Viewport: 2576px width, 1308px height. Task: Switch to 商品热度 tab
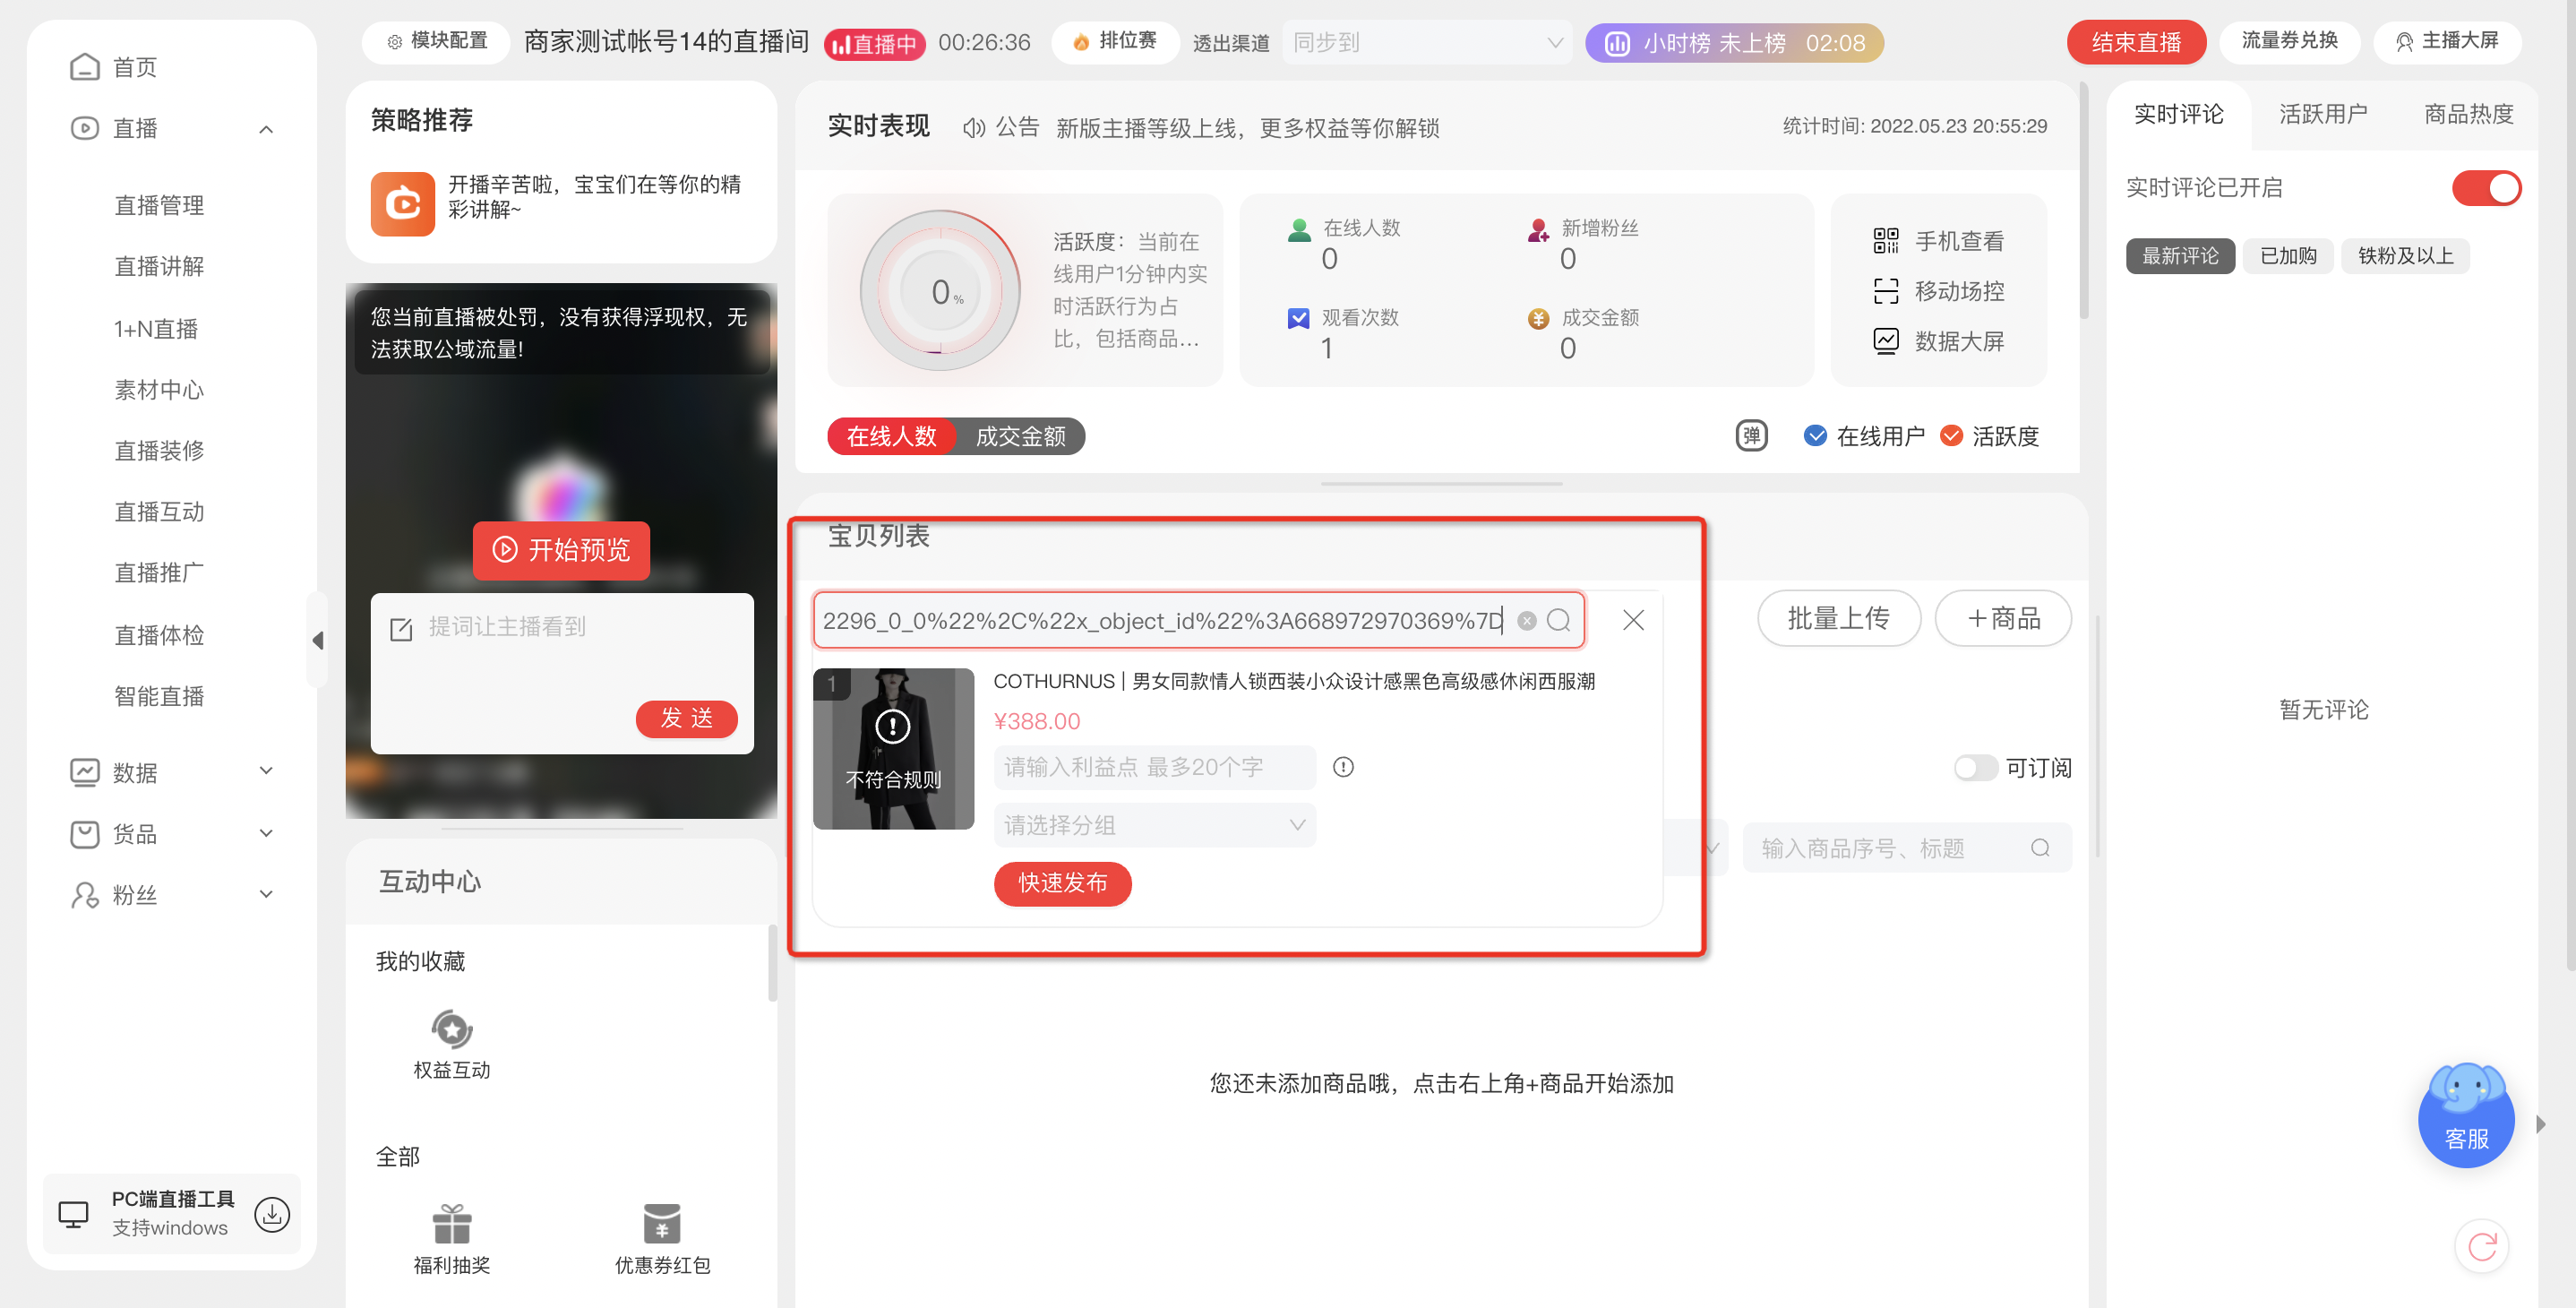(2467, 114)
